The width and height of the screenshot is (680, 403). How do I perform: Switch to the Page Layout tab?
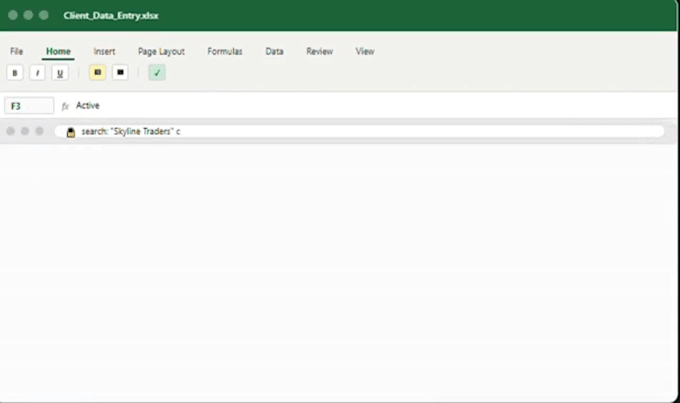[x=161, y=51]
